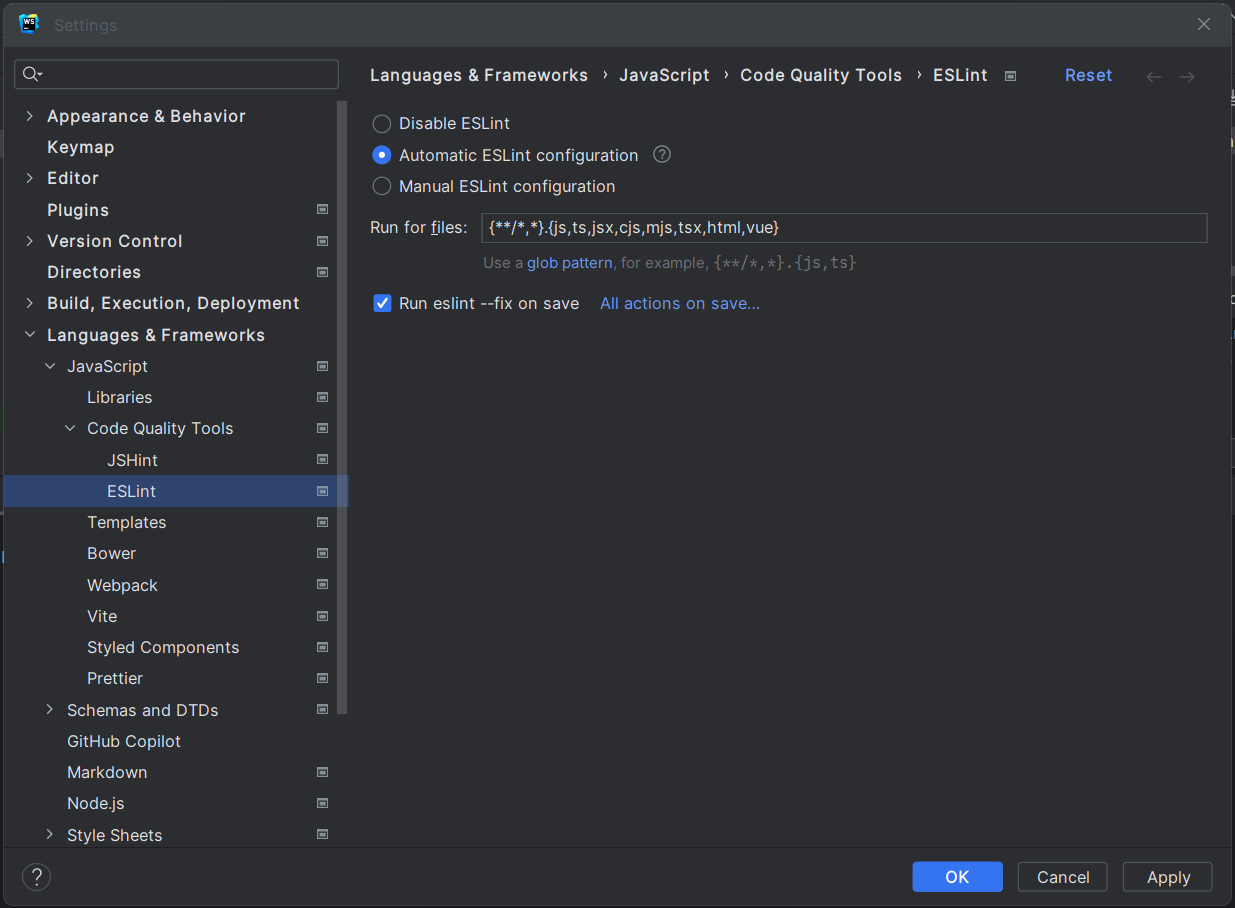The image size is (1235, 908).
Task: Click project settings icon on Styled Components row
Action: [x=322, y=647]
